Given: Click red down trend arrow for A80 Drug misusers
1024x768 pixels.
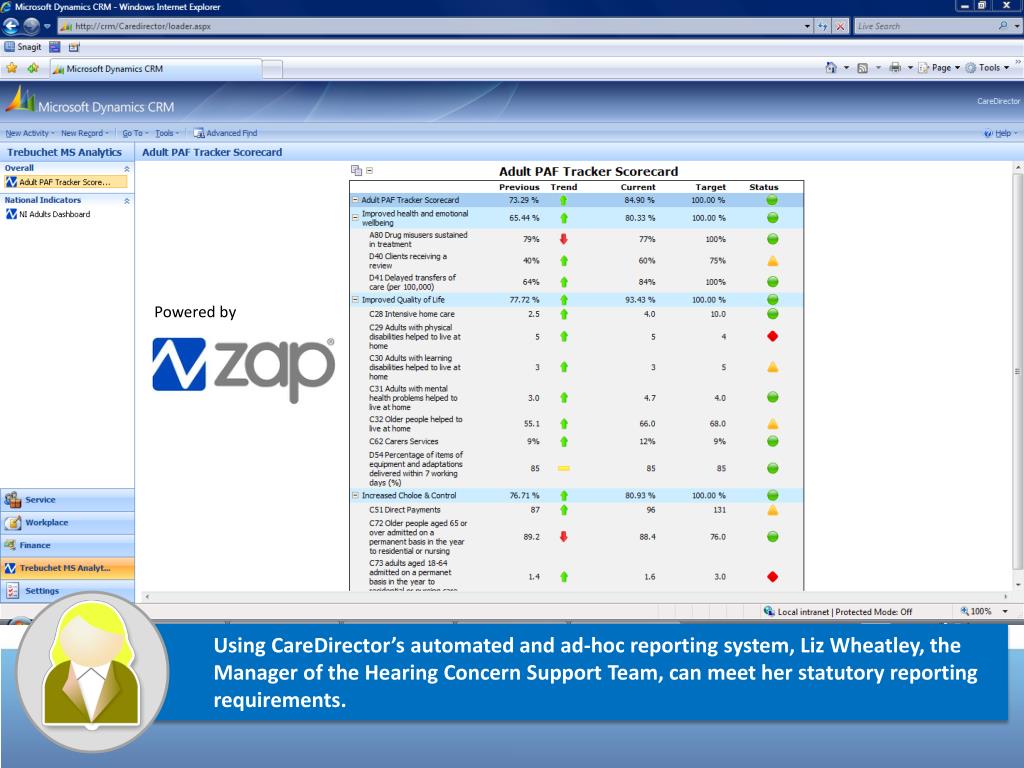Looking at the screenshot, I should 564,239.
